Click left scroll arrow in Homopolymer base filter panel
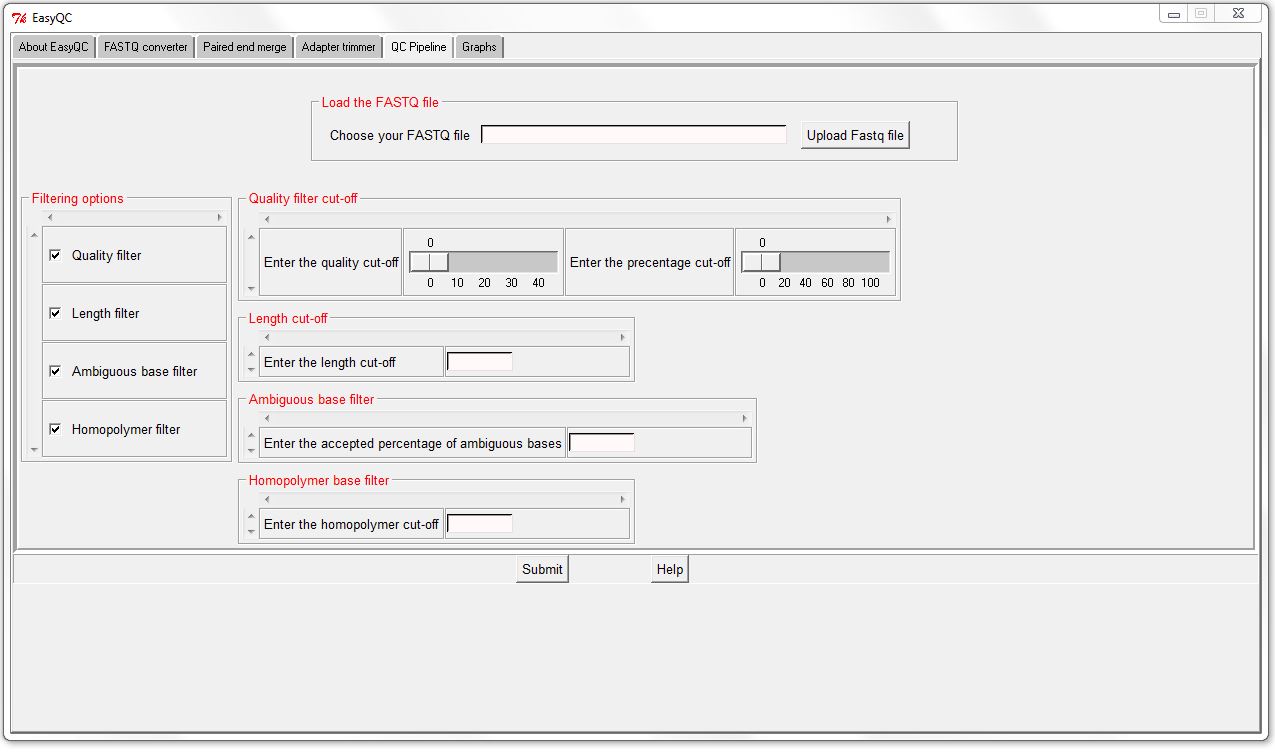Viewport: 1275px width, 753px height. click(x=266, y=500)
